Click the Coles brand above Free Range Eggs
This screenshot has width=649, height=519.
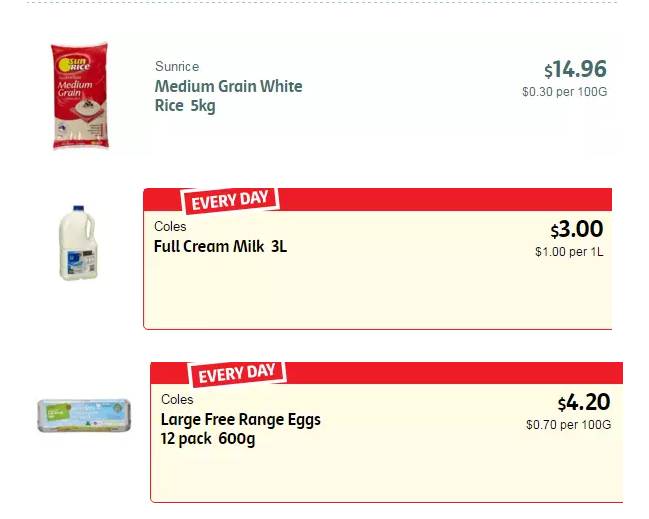coord(177,399)
